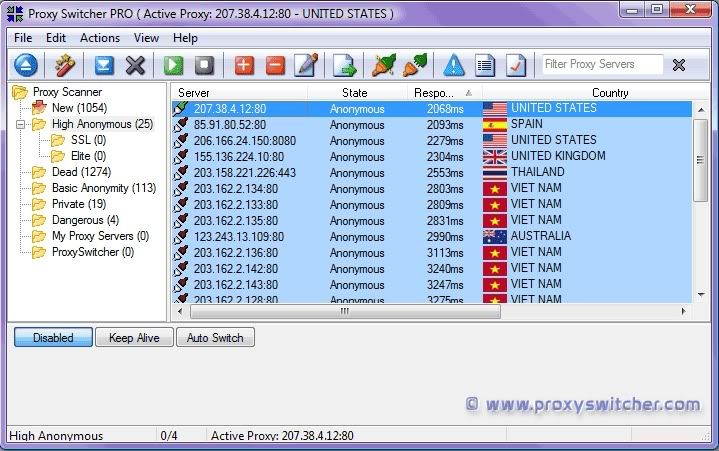Remove proxy with red minus icon
Image resolution: width=719 pixels, height=451 pixels.
click(276, 65)
